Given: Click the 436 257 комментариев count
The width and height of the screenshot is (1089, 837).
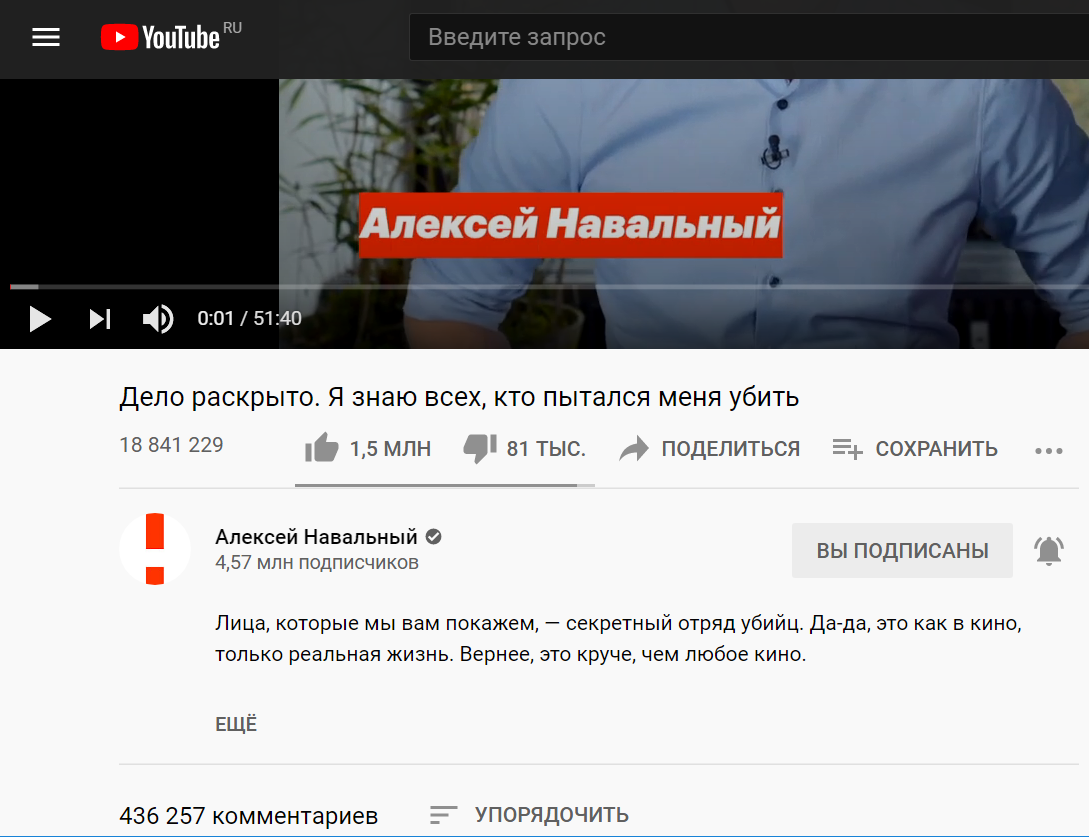Looking at the screenshot, I should (249, 815).
